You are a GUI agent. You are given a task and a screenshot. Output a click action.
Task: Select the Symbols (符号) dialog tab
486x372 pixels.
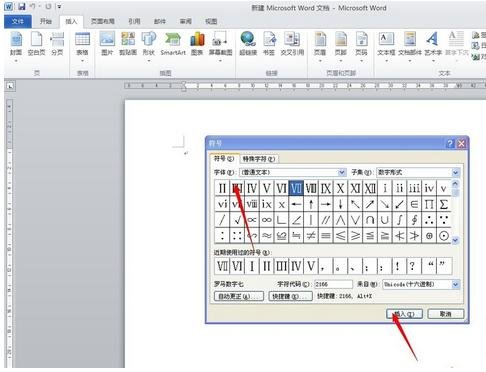pyautogui.click(x=224, y=159)
